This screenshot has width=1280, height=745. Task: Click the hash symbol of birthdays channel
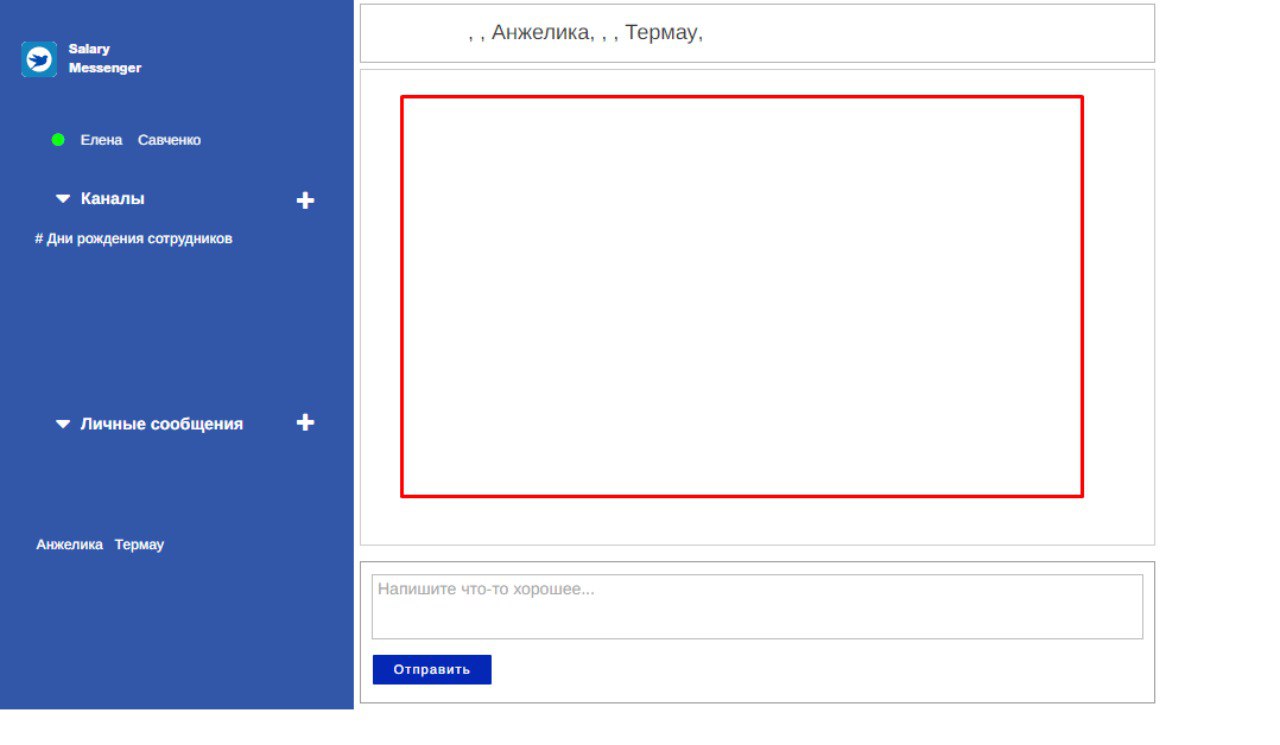[x=39, y=239]
